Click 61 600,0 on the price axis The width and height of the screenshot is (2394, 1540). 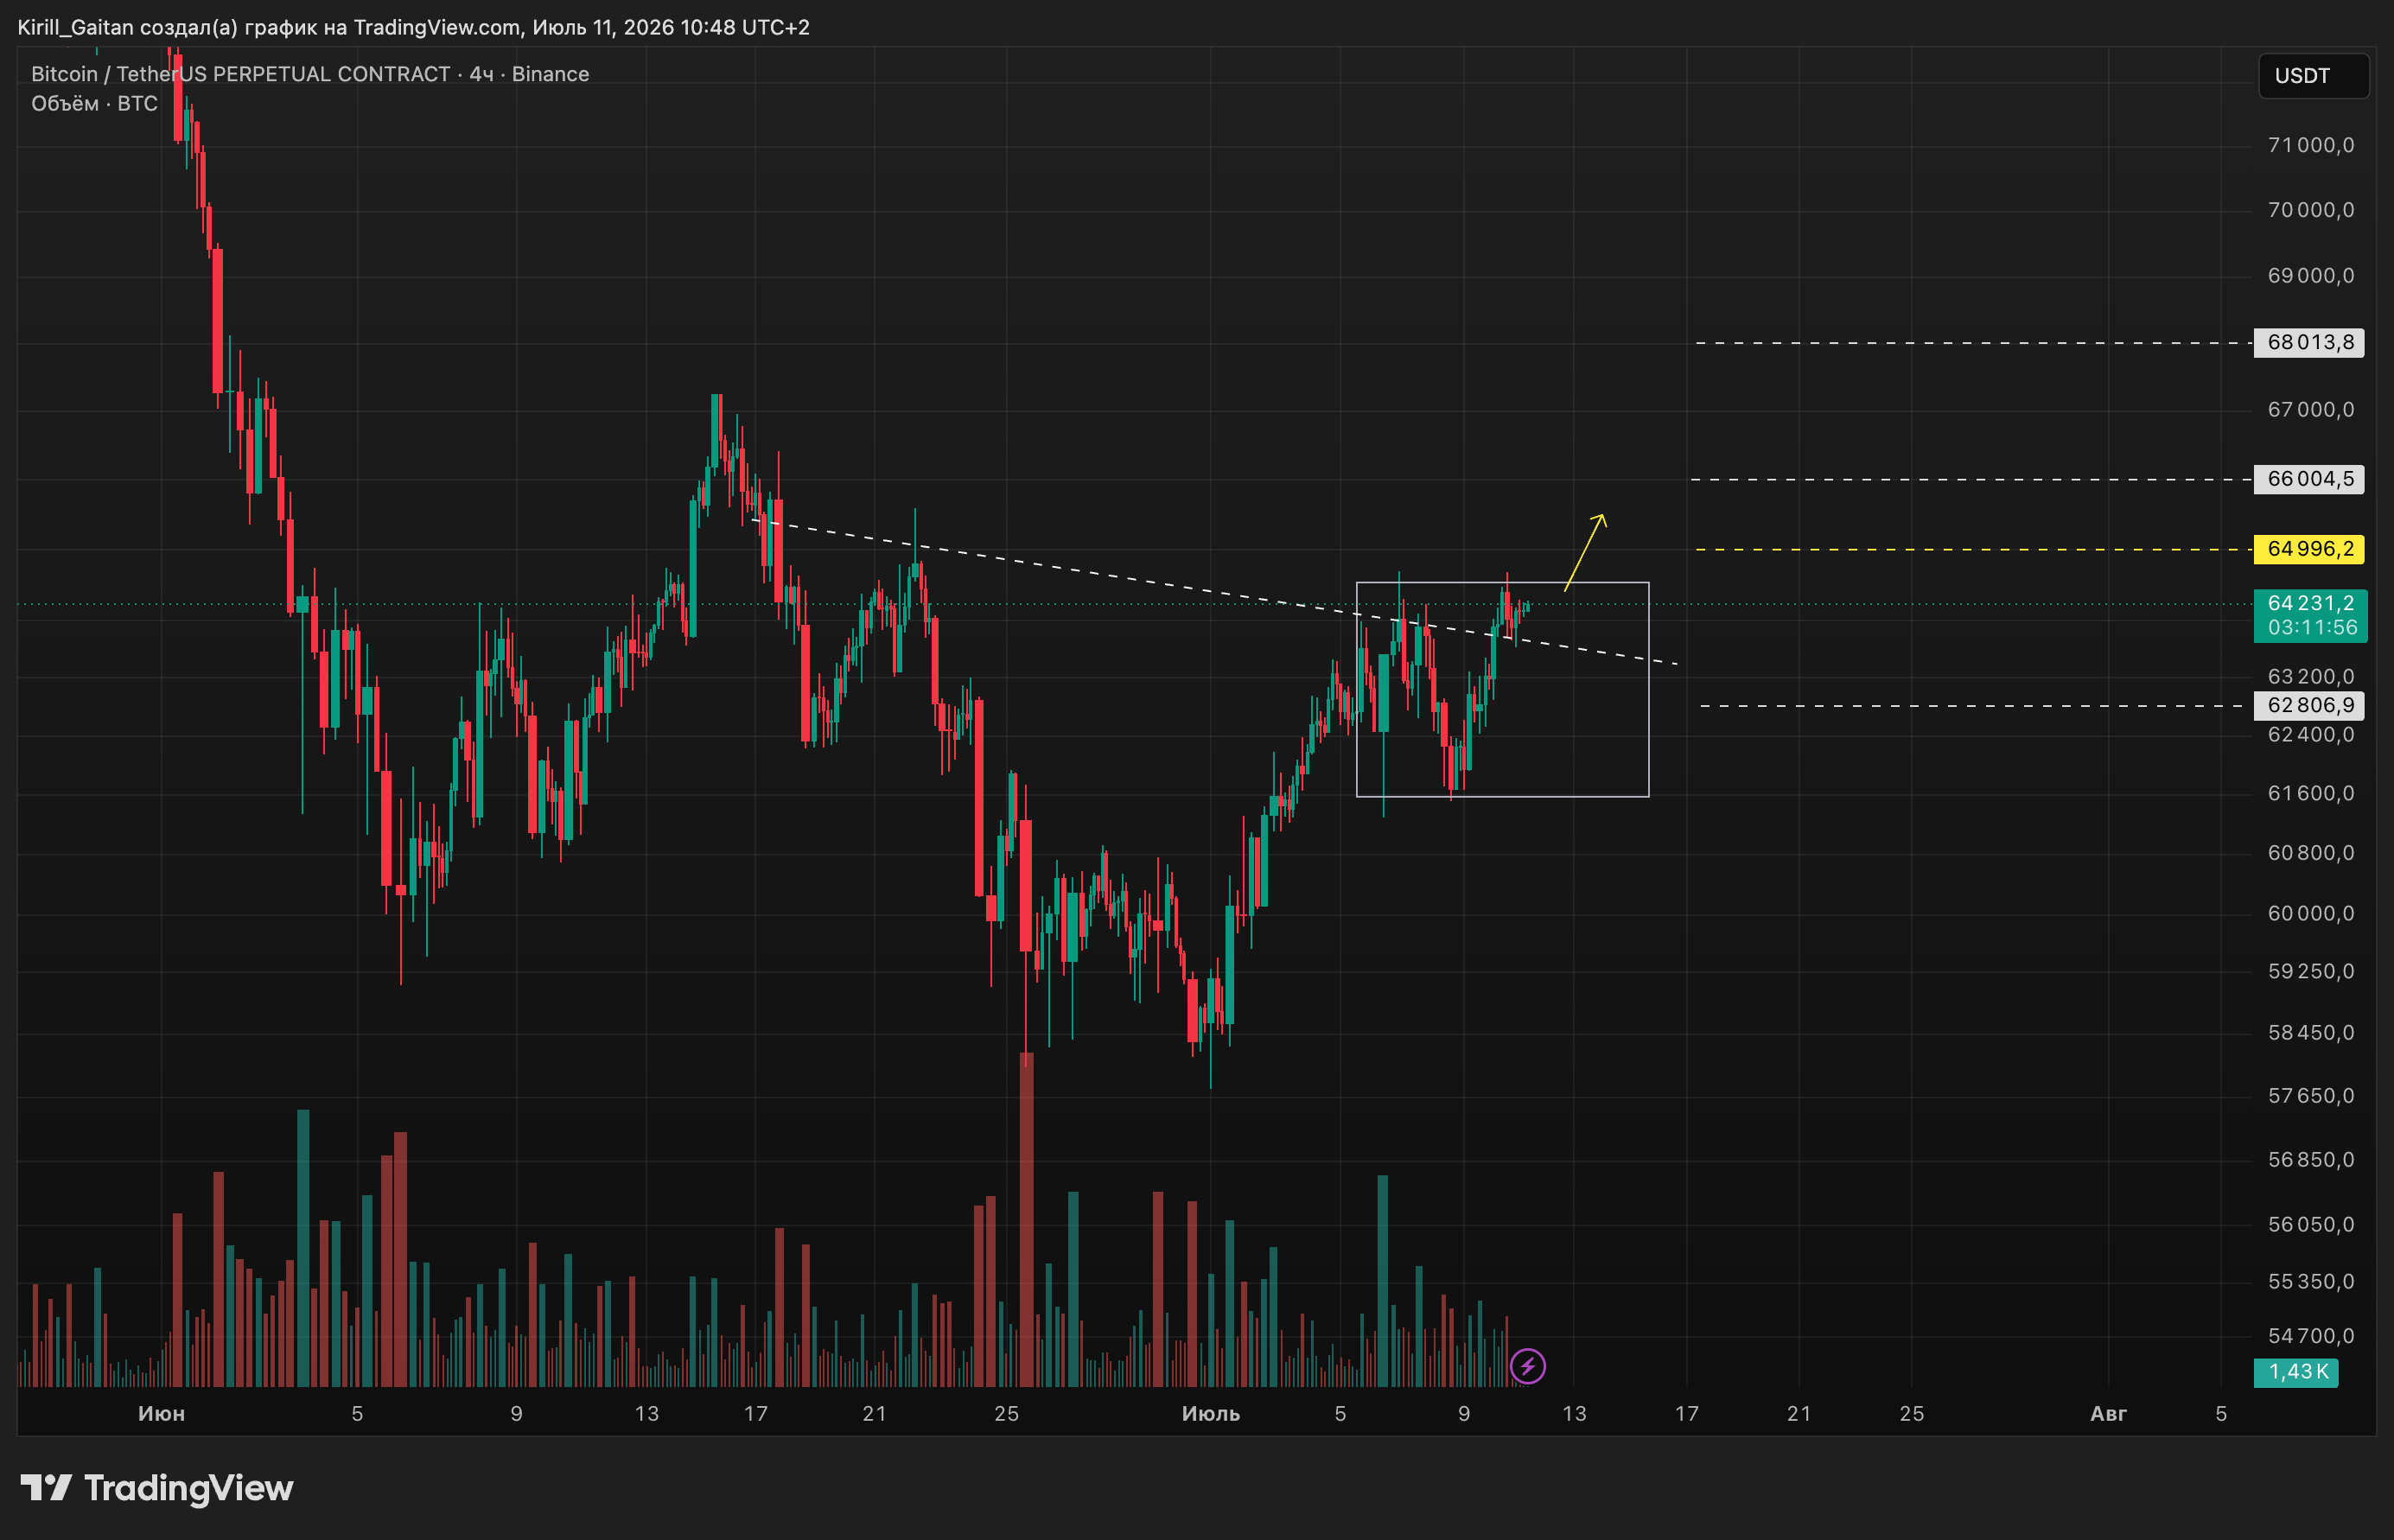point(2311,794)
